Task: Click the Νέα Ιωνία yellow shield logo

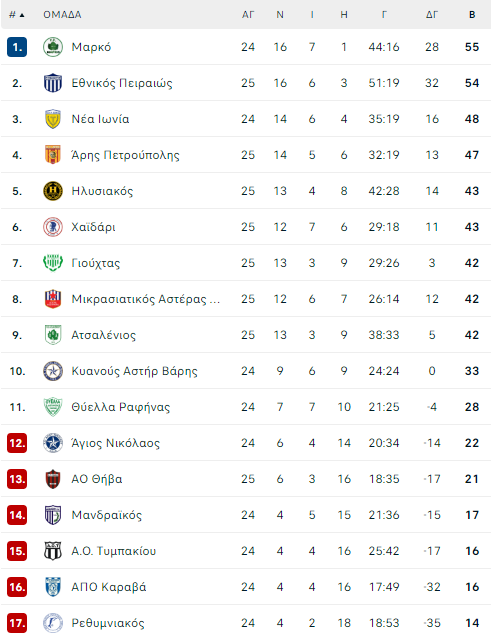Action: [53, 119]
